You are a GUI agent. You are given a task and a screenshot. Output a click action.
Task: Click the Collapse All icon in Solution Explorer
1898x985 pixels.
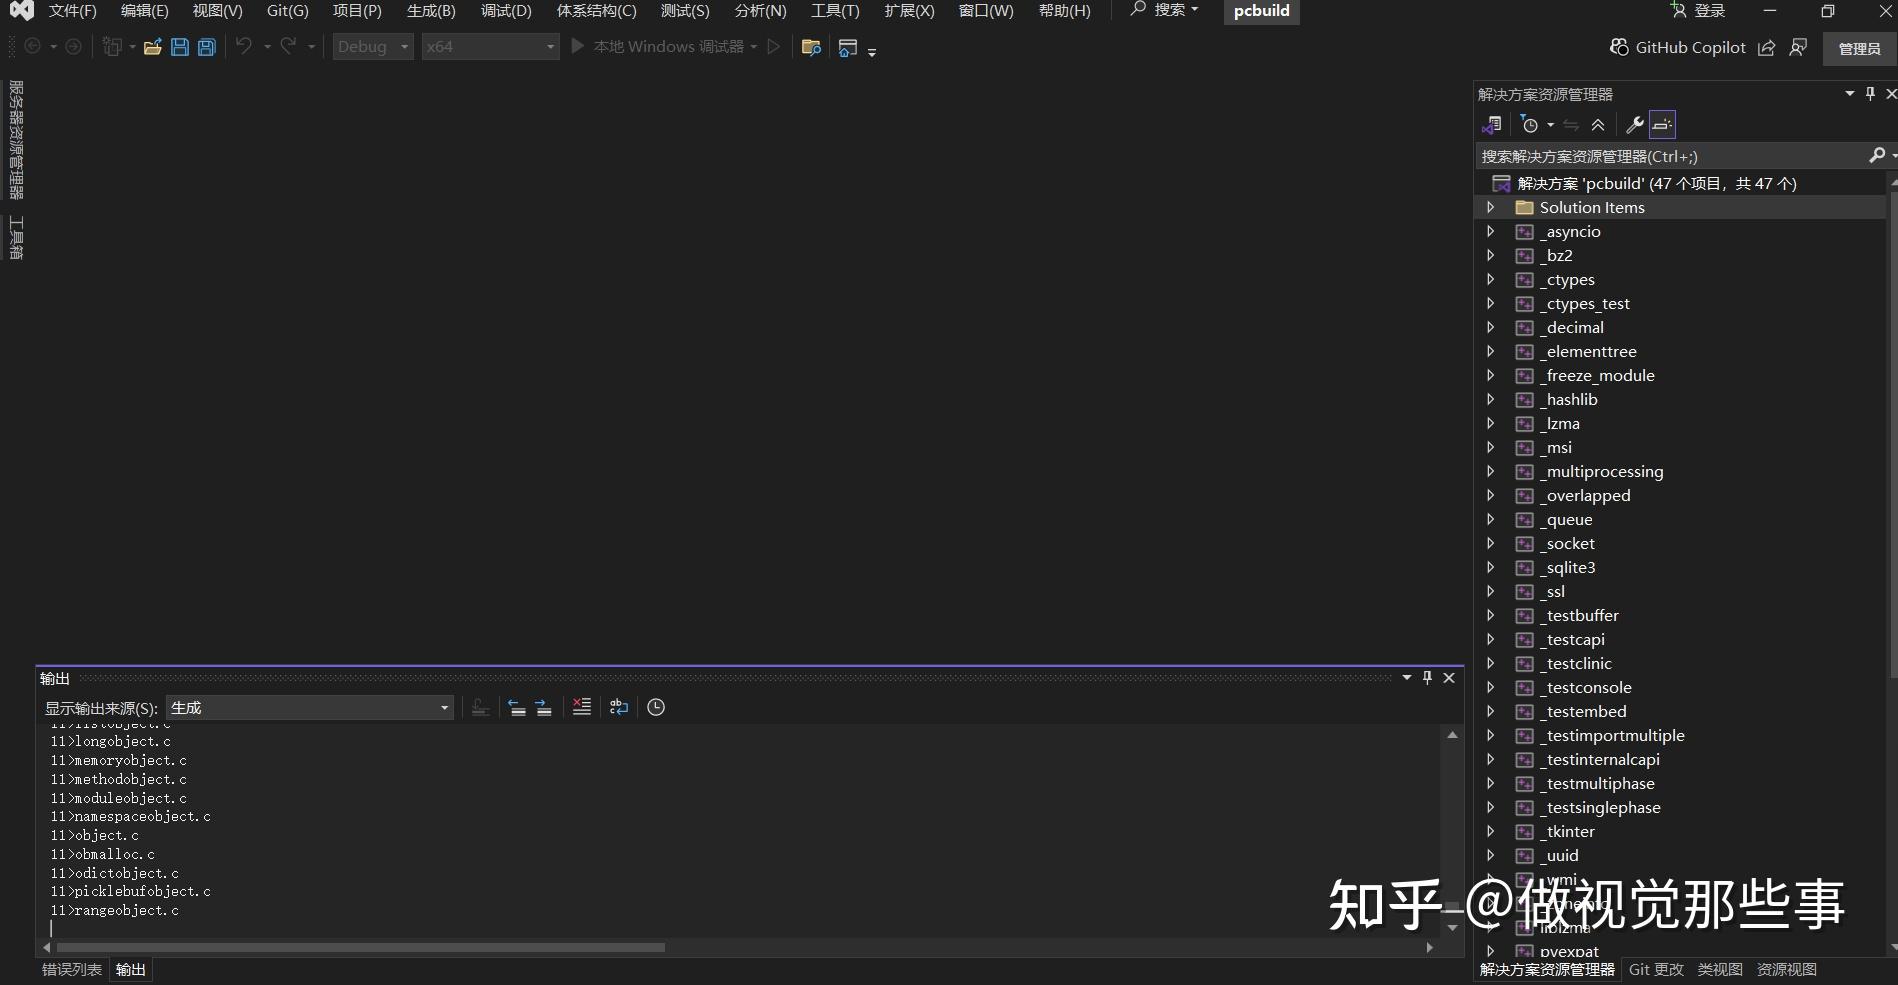1597,124
